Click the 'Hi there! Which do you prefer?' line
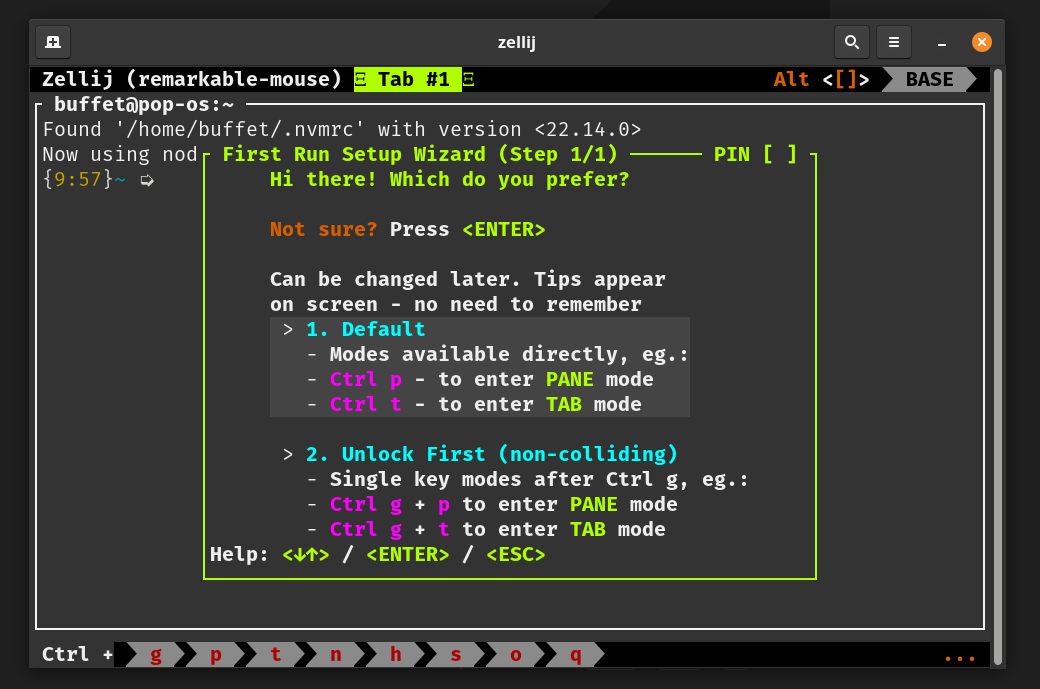The image size is (1040, 689). [x=450, y=180]
